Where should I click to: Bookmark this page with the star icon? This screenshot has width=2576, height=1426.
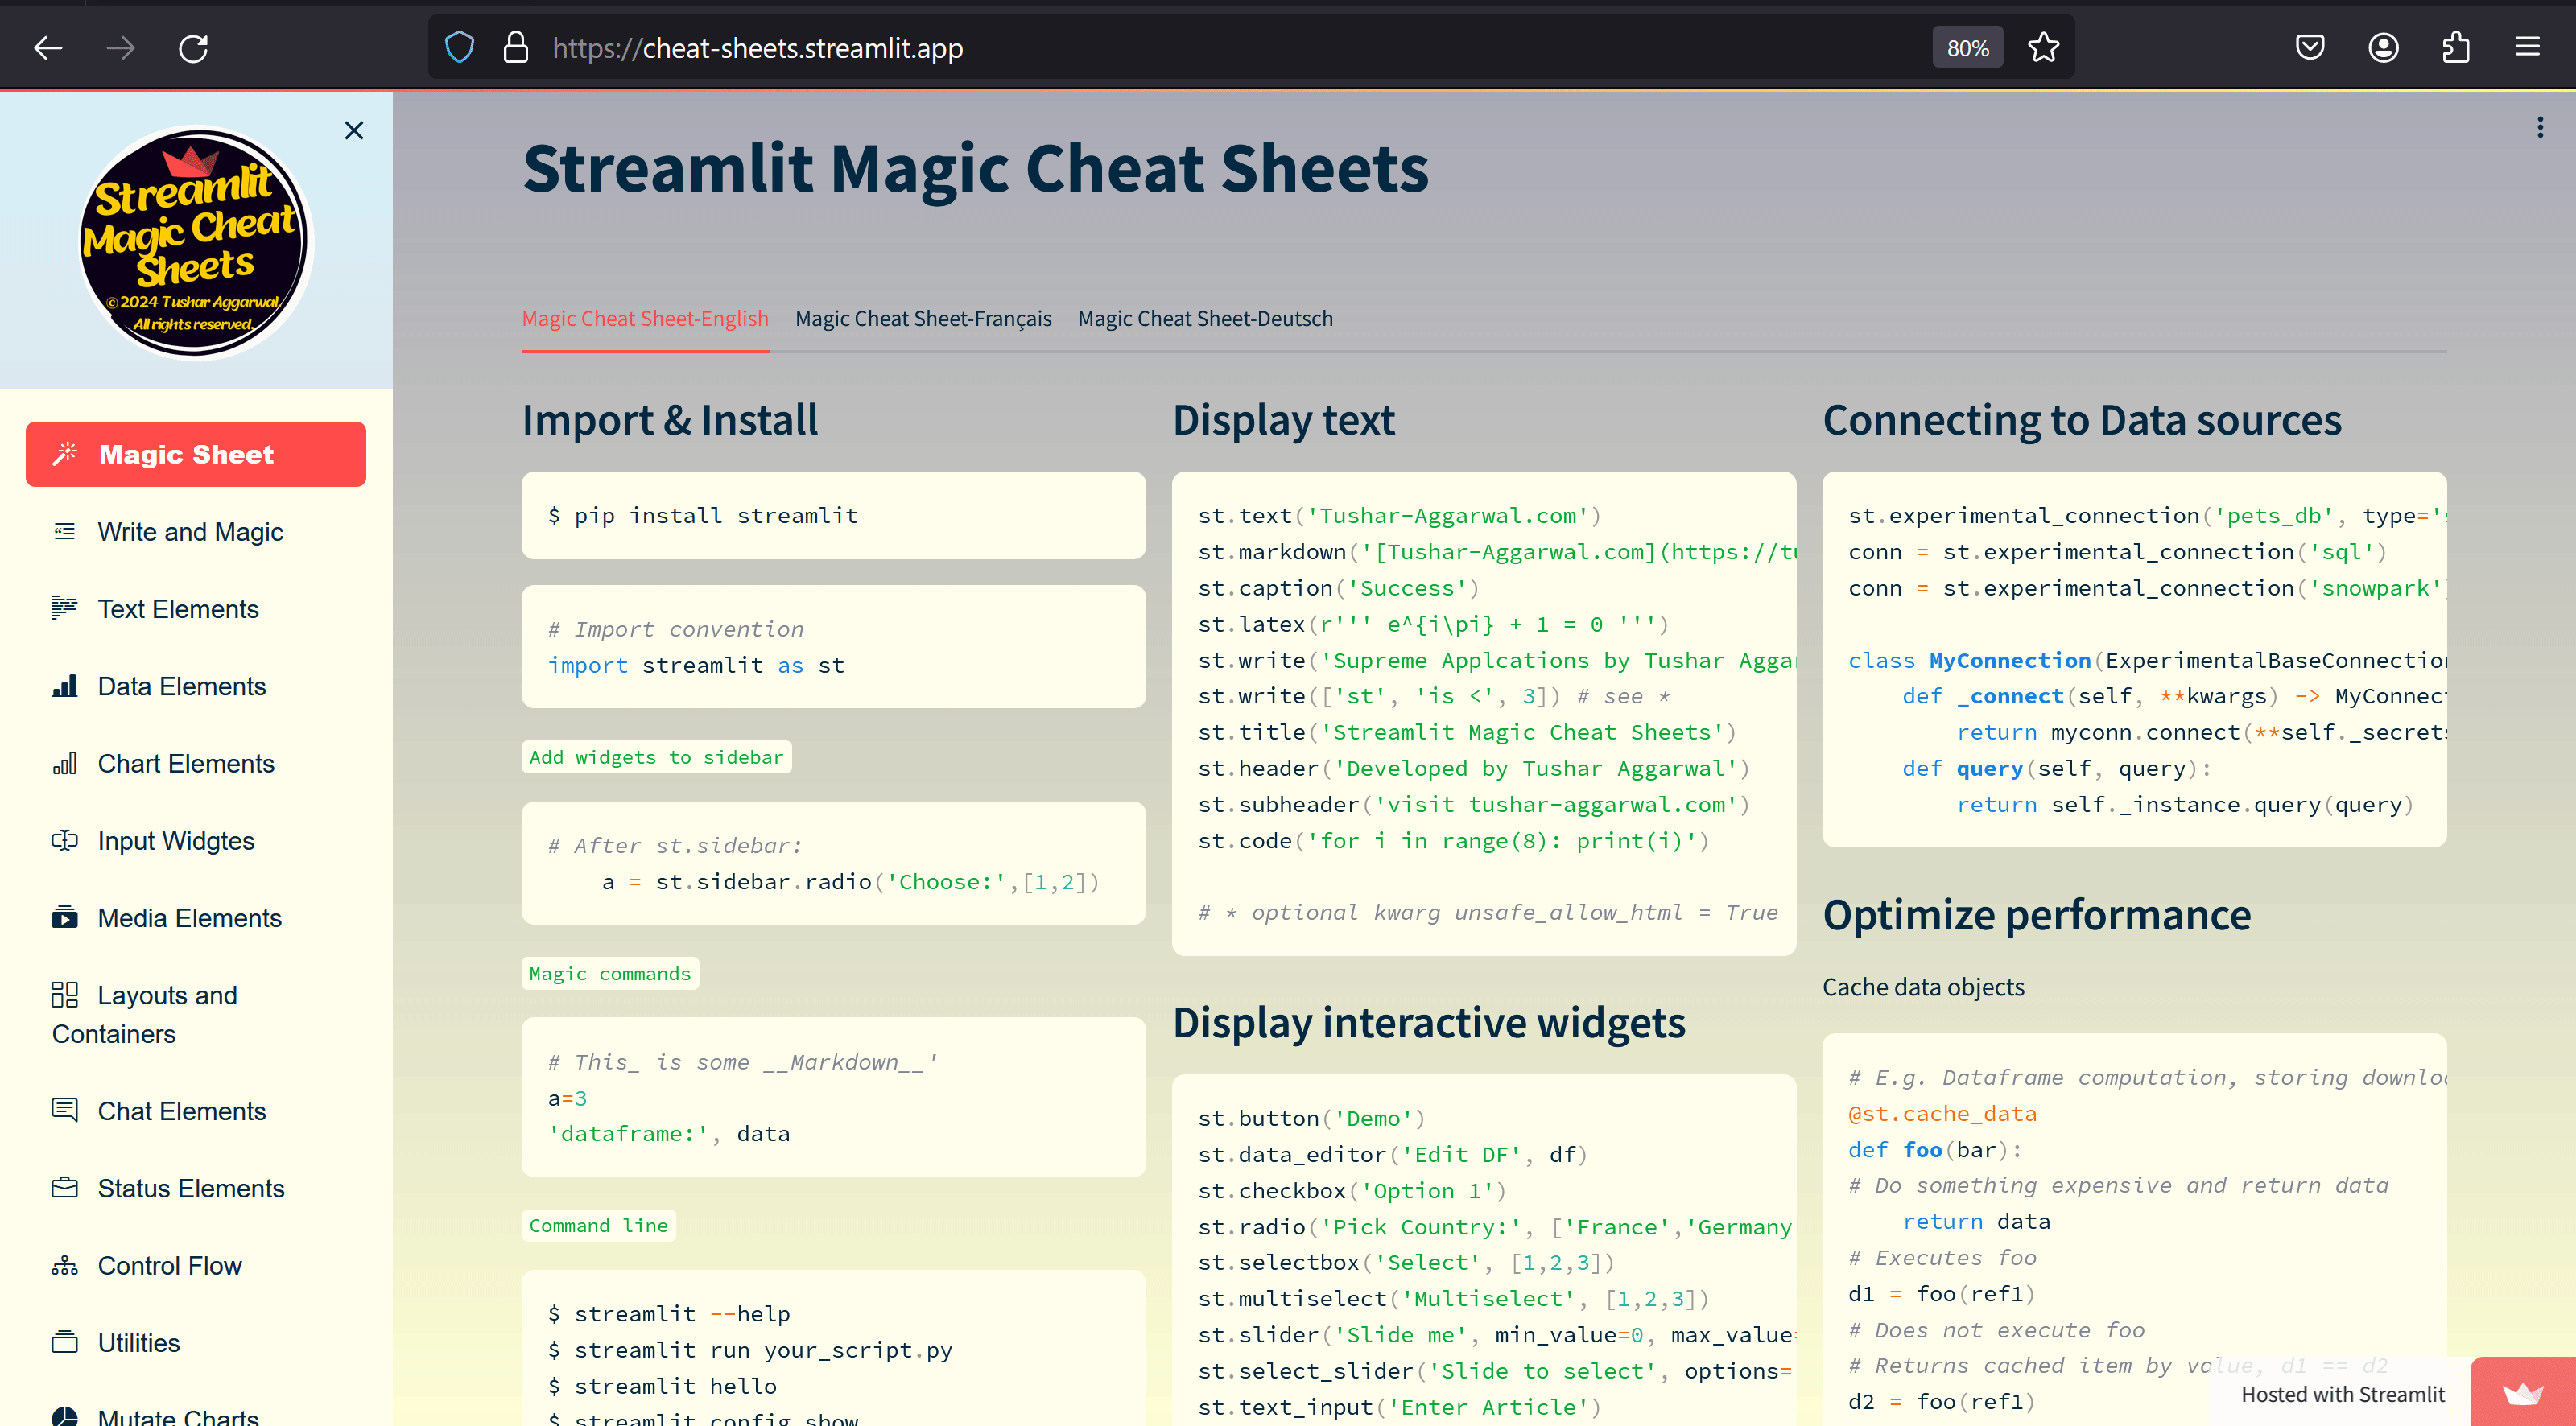(2043, 47)
